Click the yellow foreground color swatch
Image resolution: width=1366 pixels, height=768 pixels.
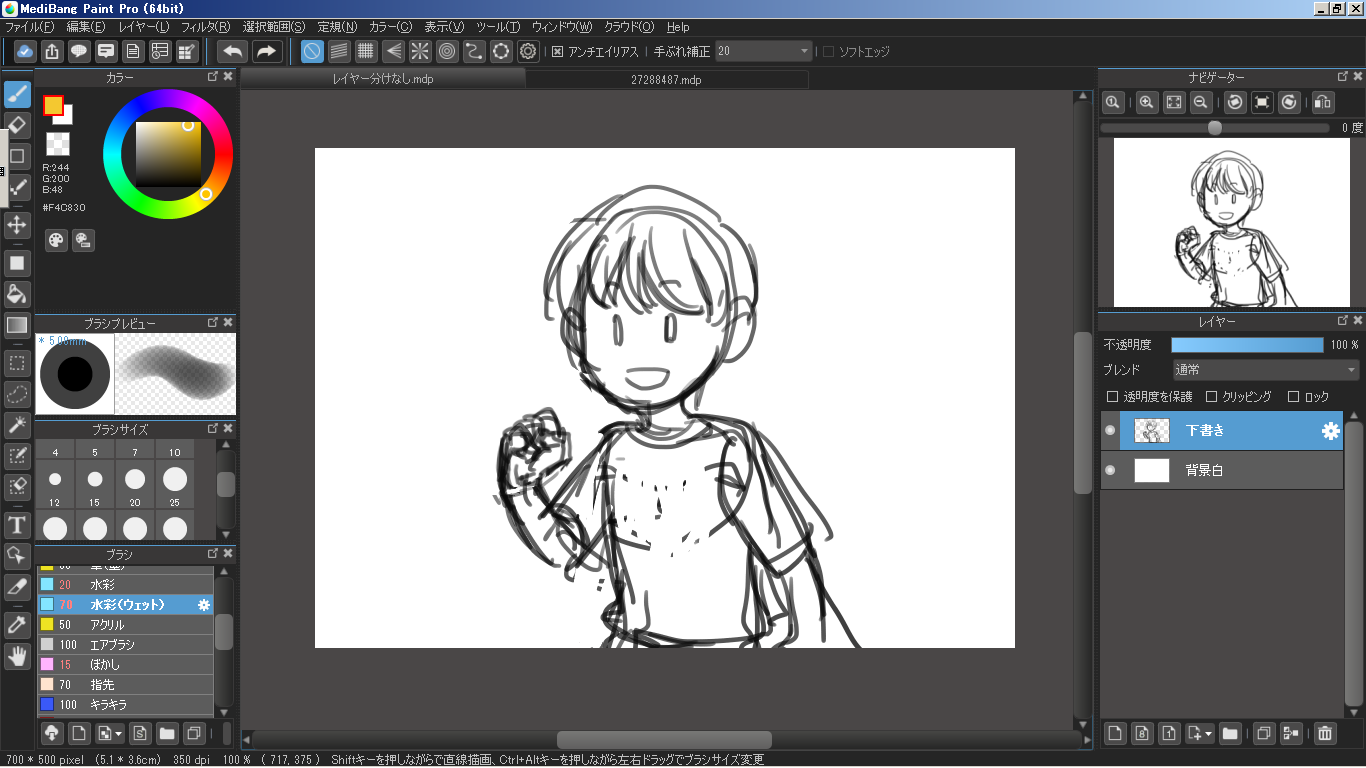pyautogui.click(x=53, y=105)
